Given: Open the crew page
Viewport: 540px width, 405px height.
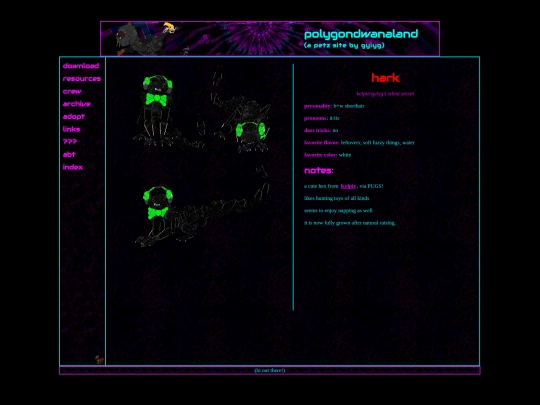Looking at the screenshot, I should coord(72,91).
